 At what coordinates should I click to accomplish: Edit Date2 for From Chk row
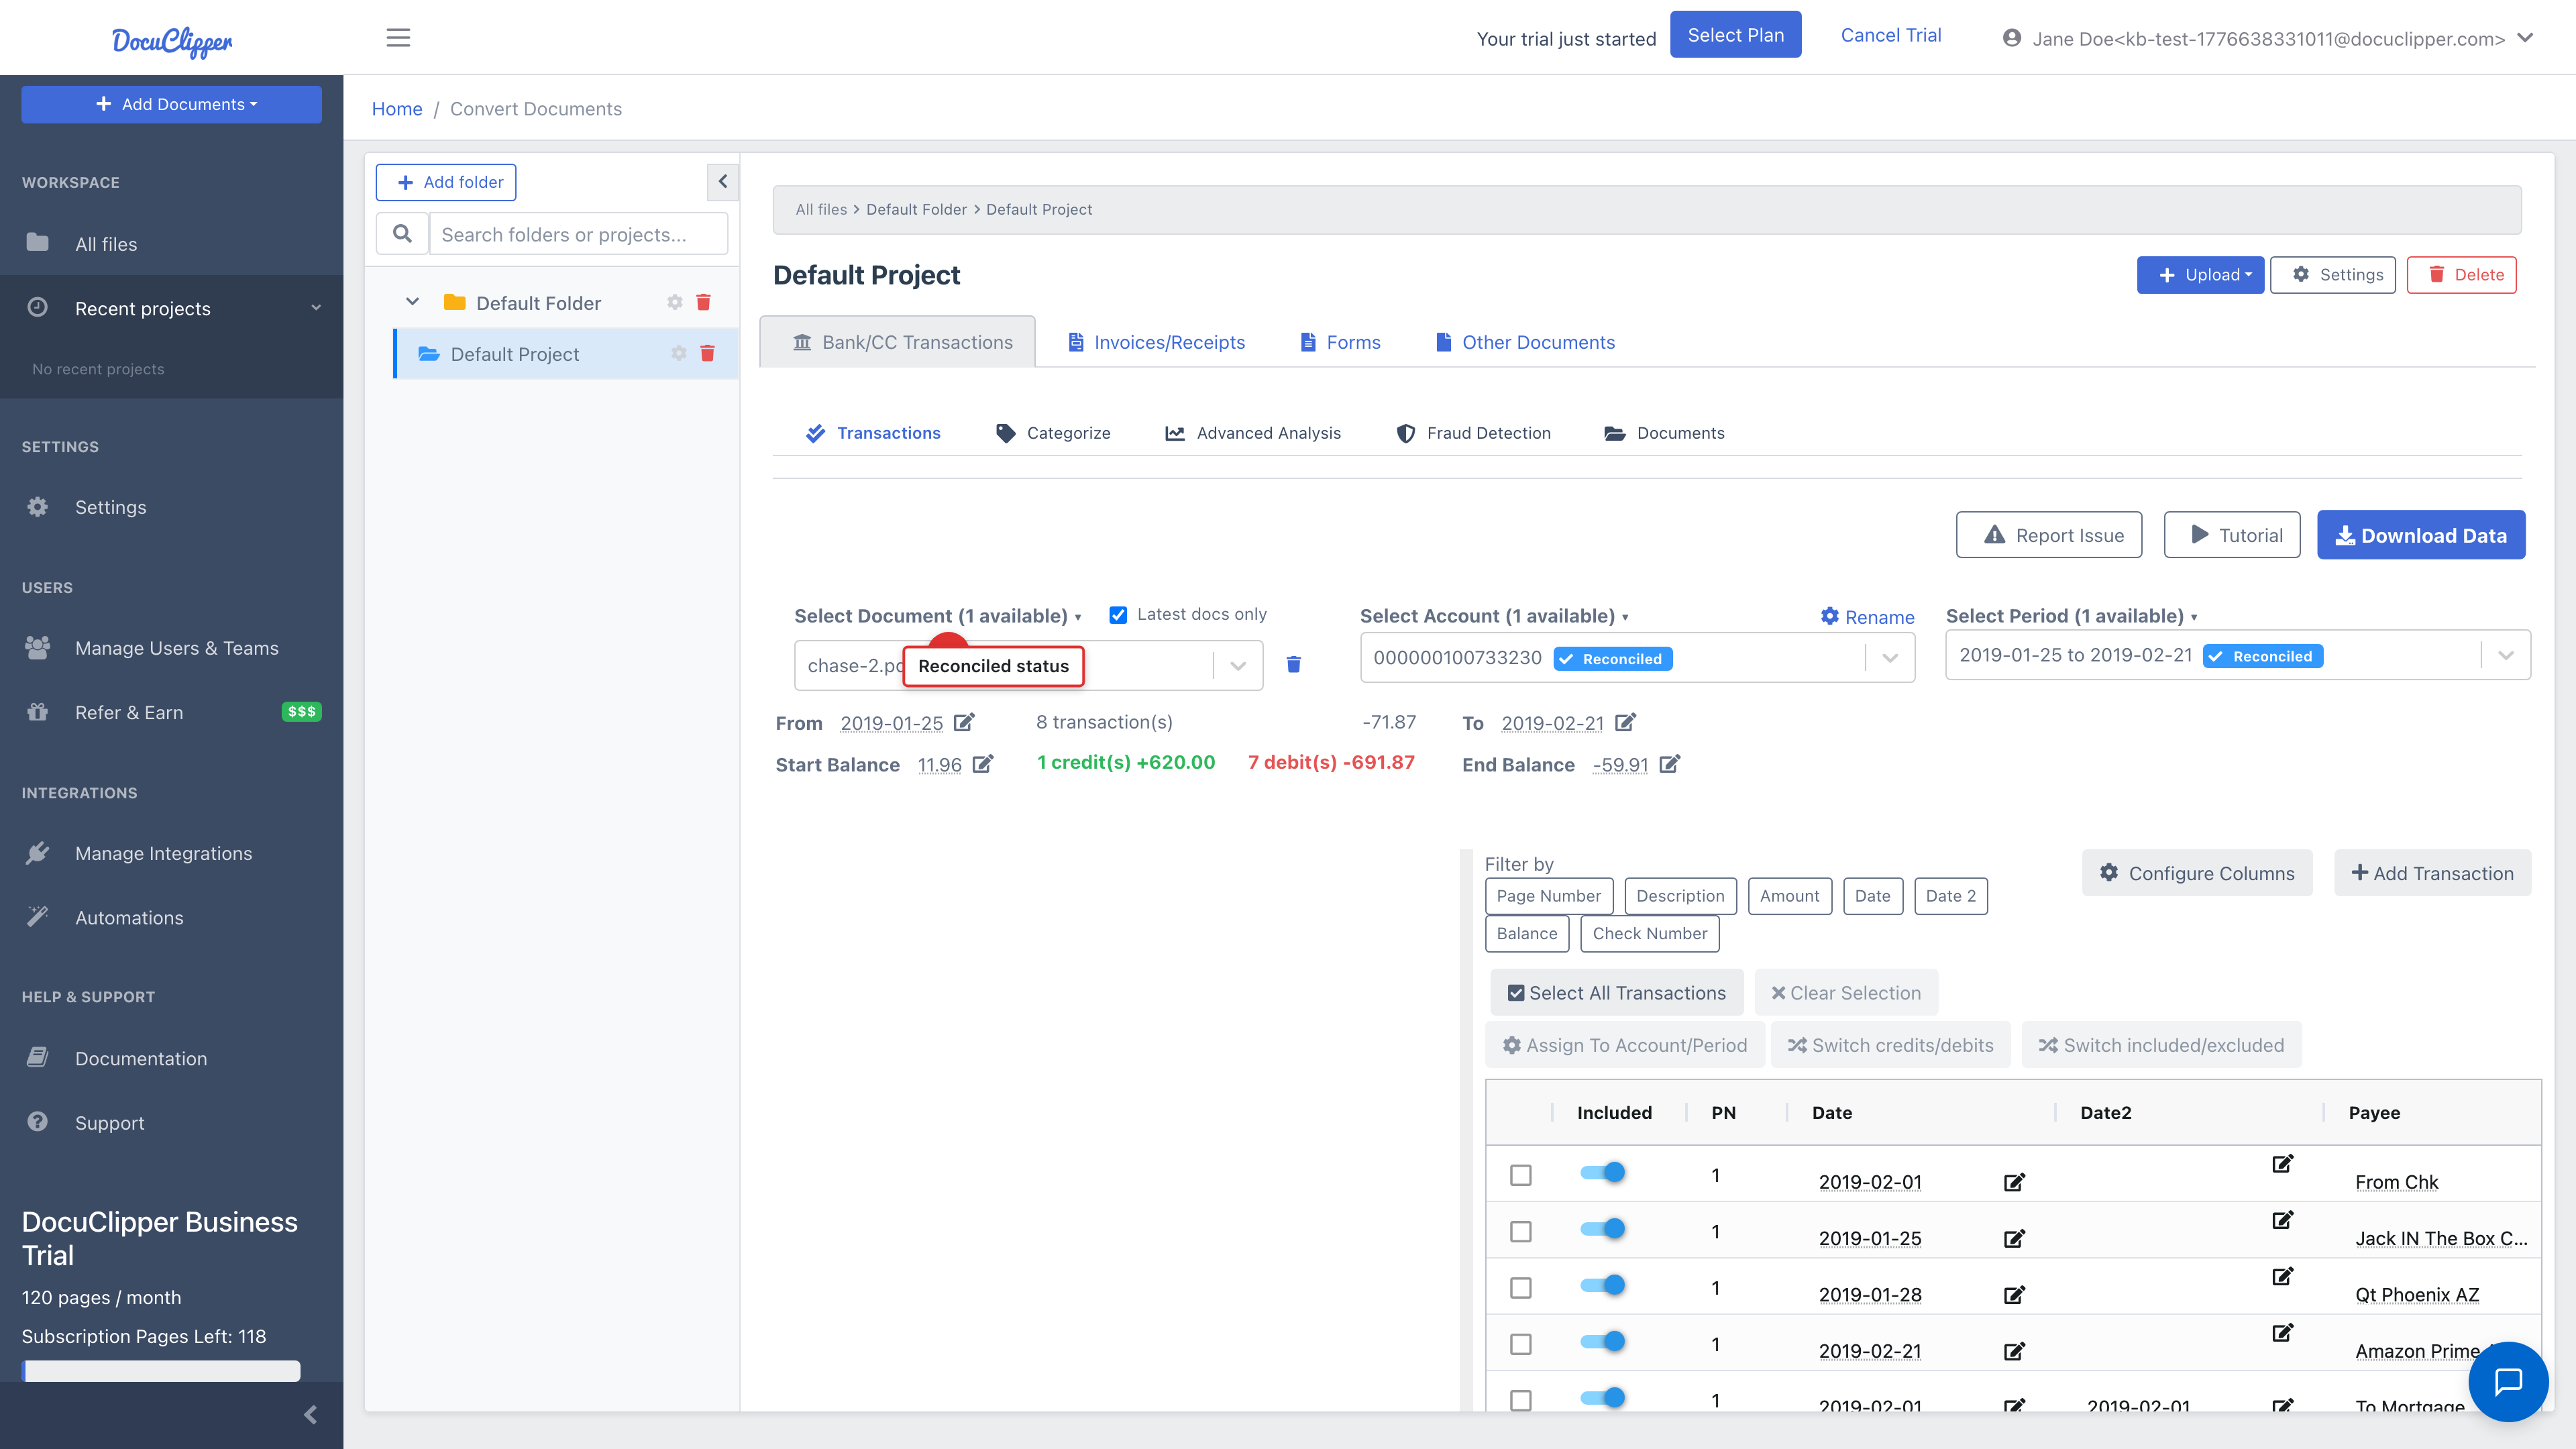tap(2282, 1164)
